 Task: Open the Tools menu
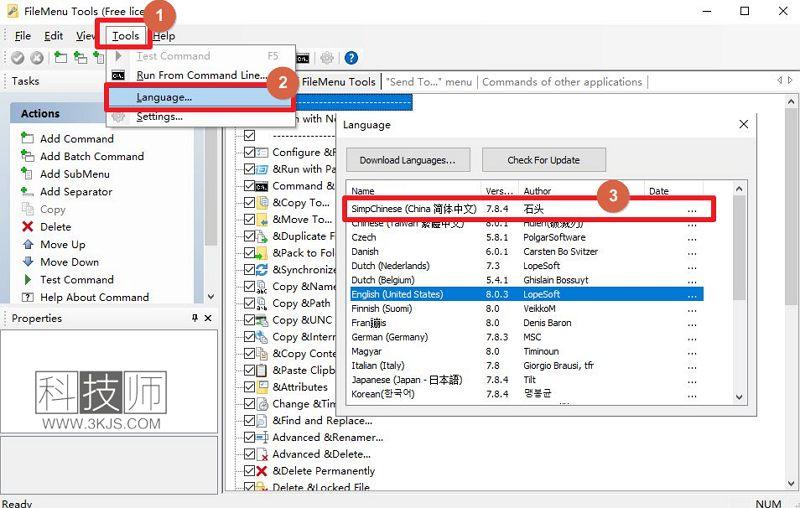(126, 36)
